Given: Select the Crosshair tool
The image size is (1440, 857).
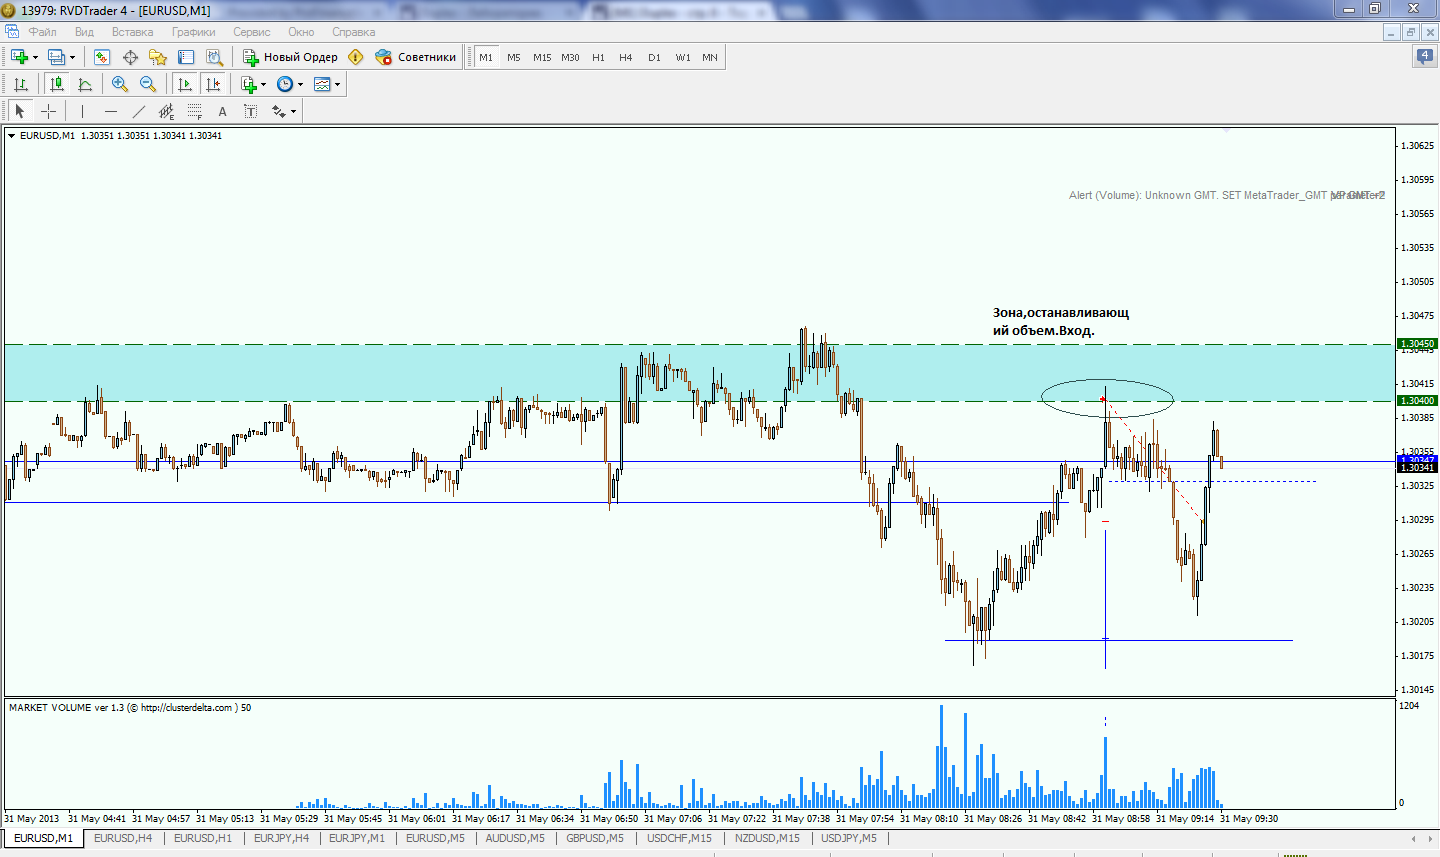Looking at the screenshot, I should tap(48, 111).
